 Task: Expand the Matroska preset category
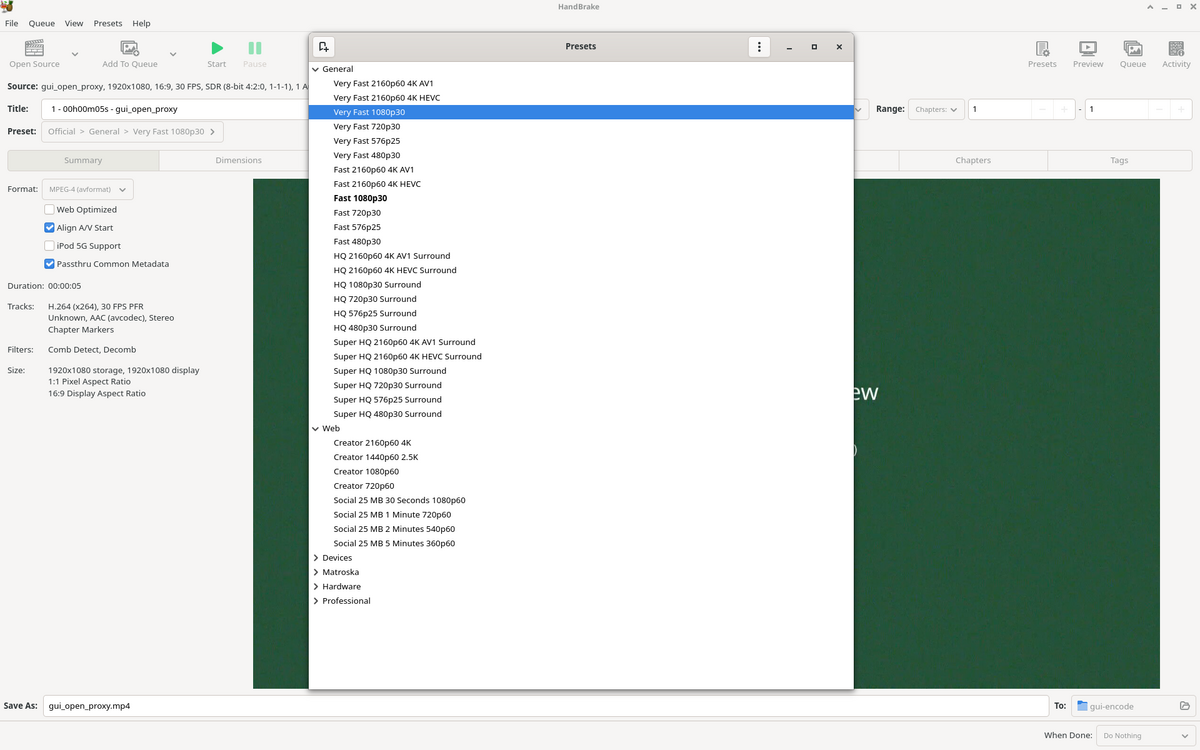click(316, 572)
